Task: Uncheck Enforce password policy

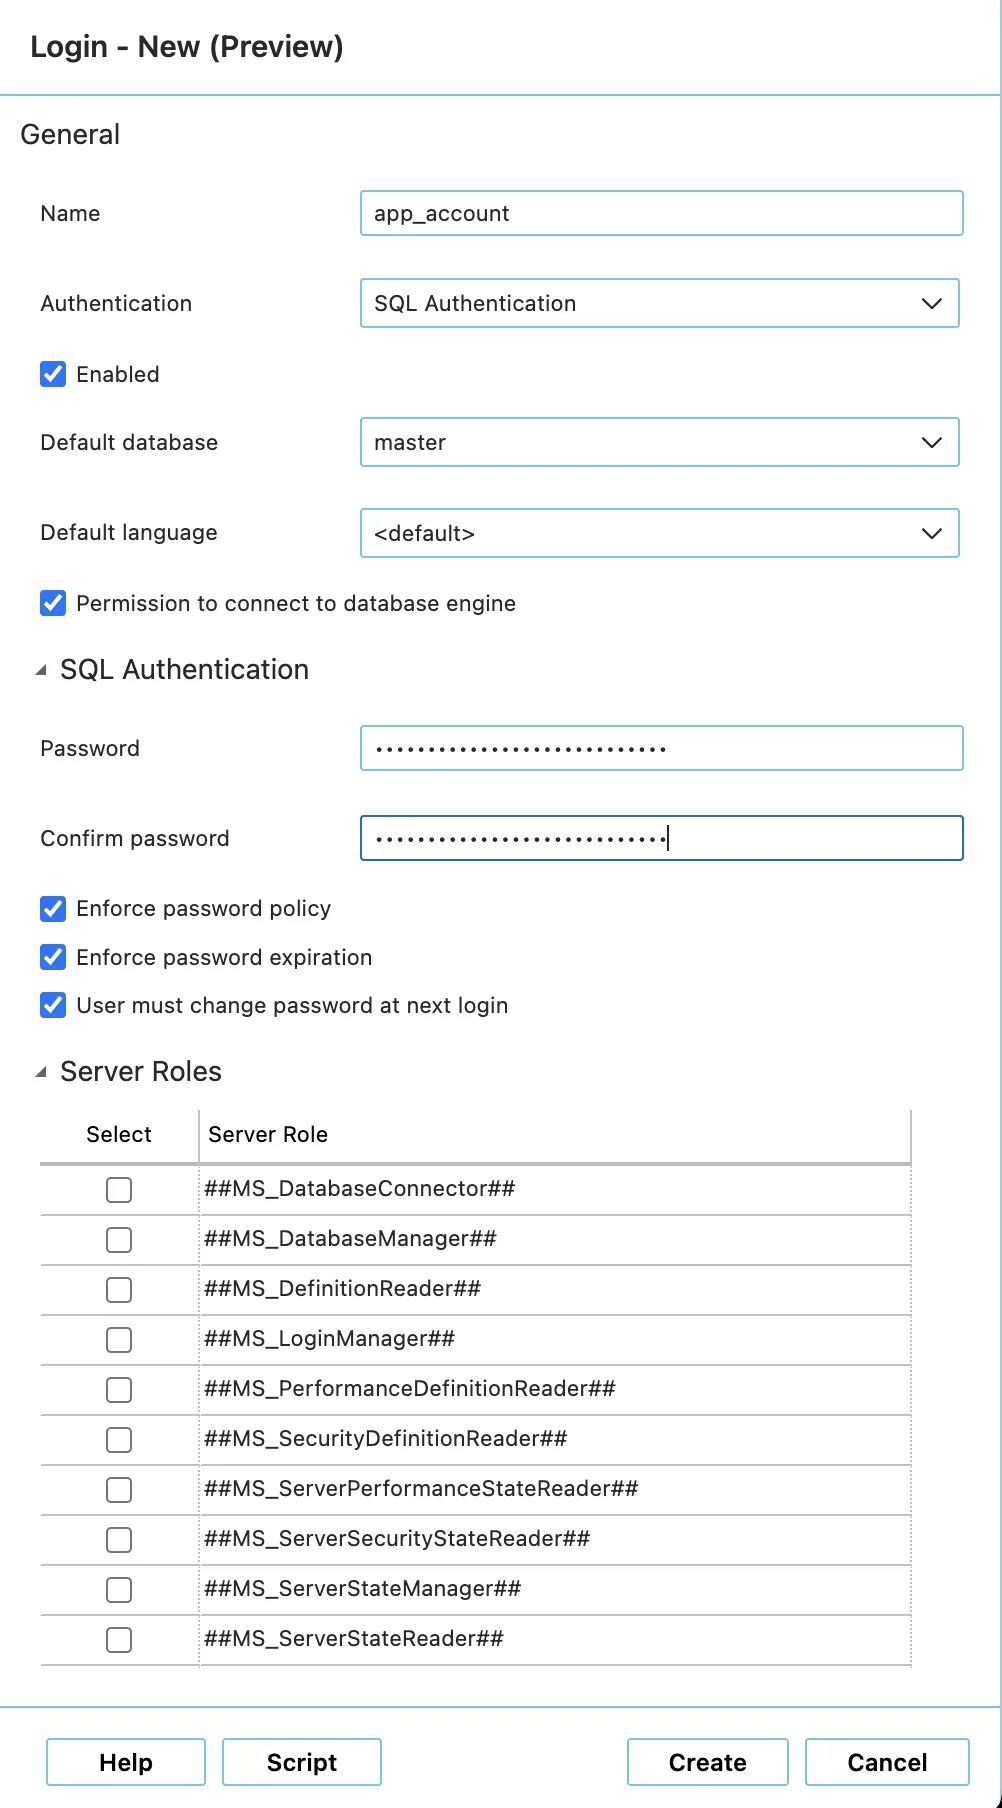Action: [53, 908]
